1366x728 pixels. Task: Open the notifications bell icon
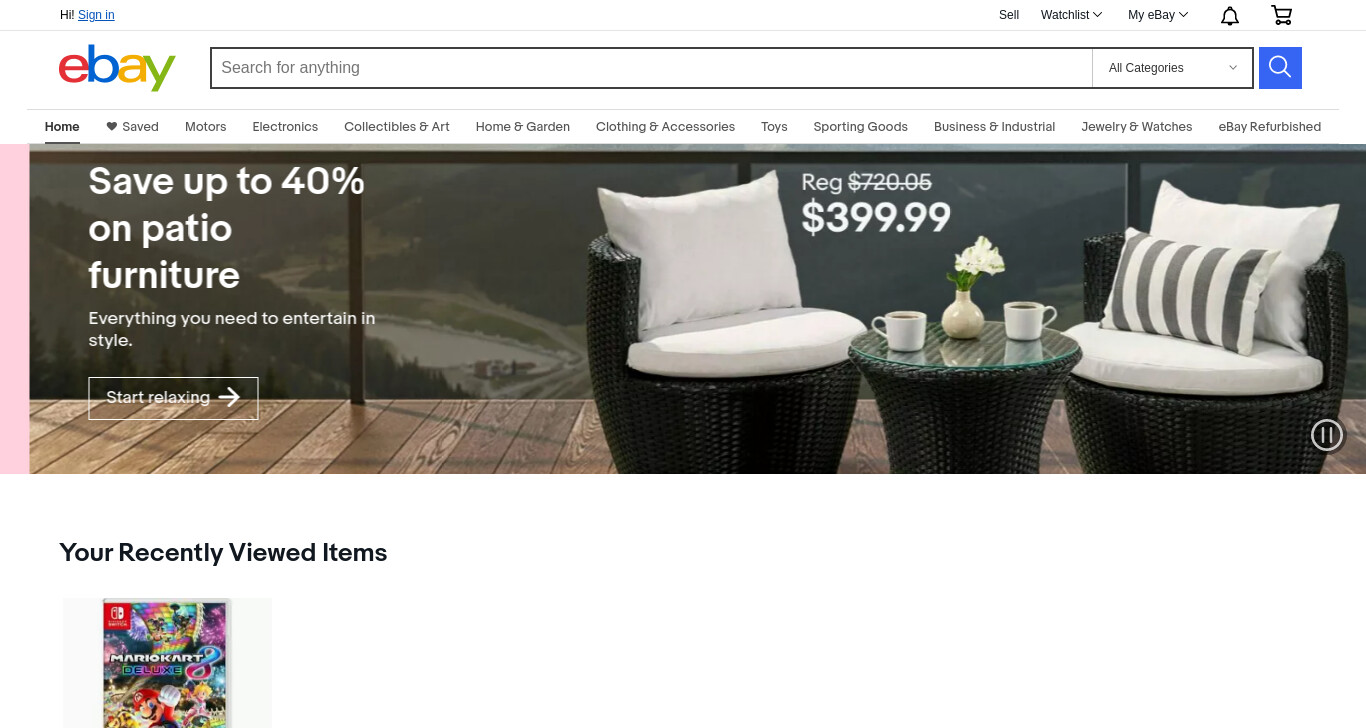coord(1230,15)
